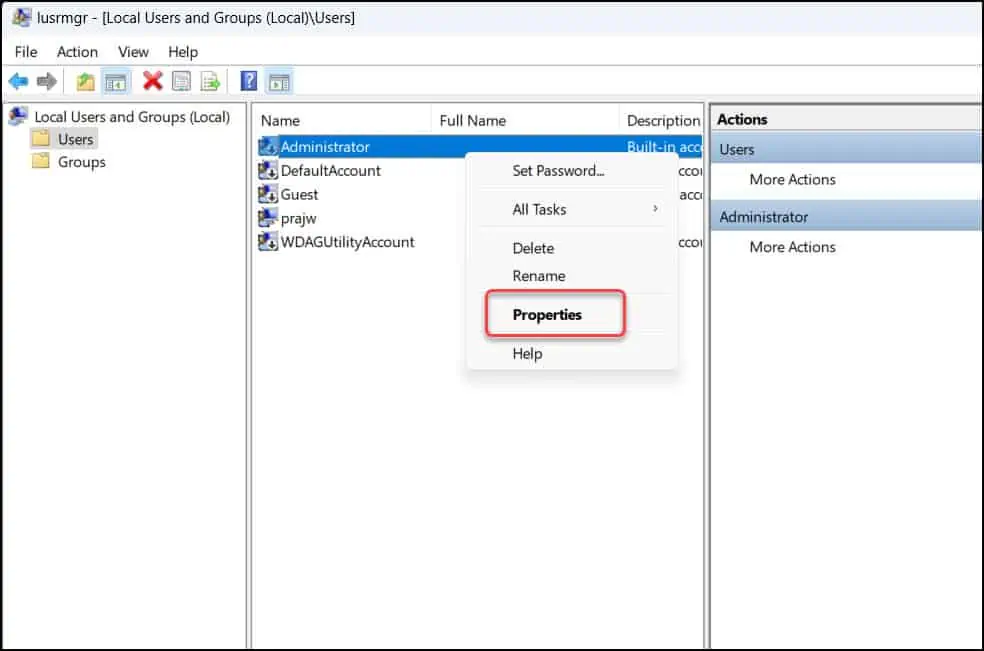This screenshot has width=984, height=651.
Task: Click the Up one level folder icon
Action: (x=85, y=82)
